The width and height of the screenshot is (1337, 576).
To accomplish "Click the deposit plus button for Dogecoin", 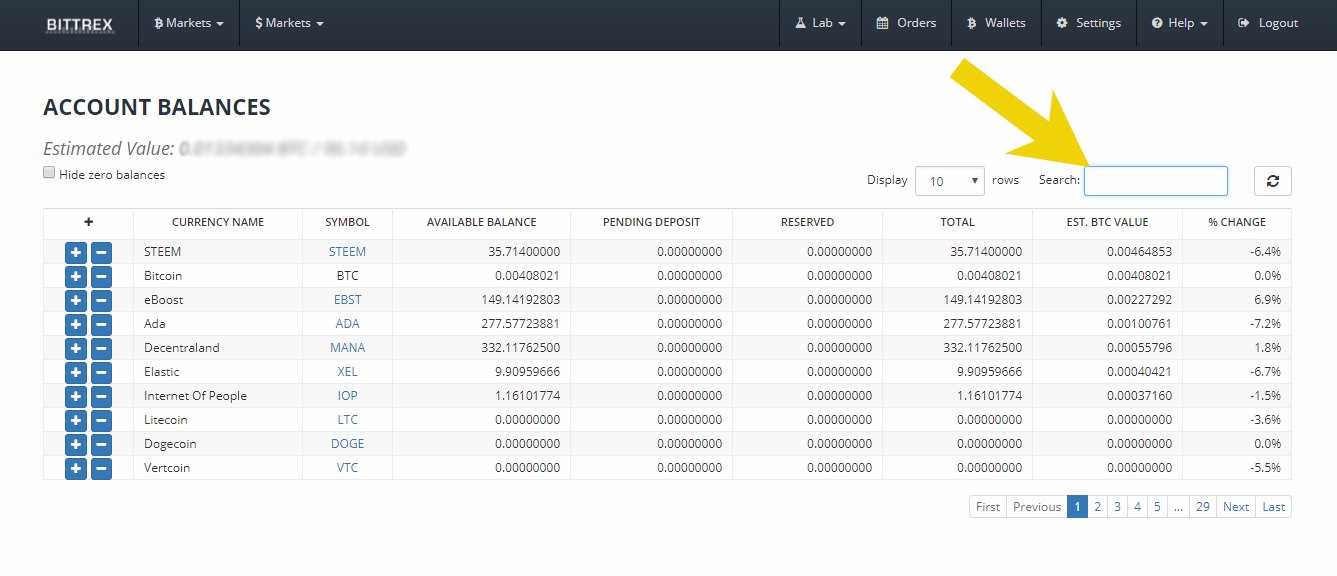I will 76,444.
